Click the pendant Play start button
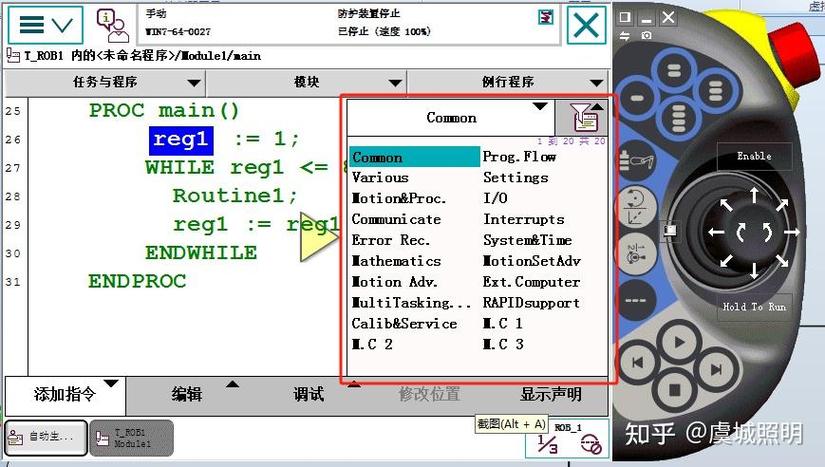The image size is (825, 467). 679,342
